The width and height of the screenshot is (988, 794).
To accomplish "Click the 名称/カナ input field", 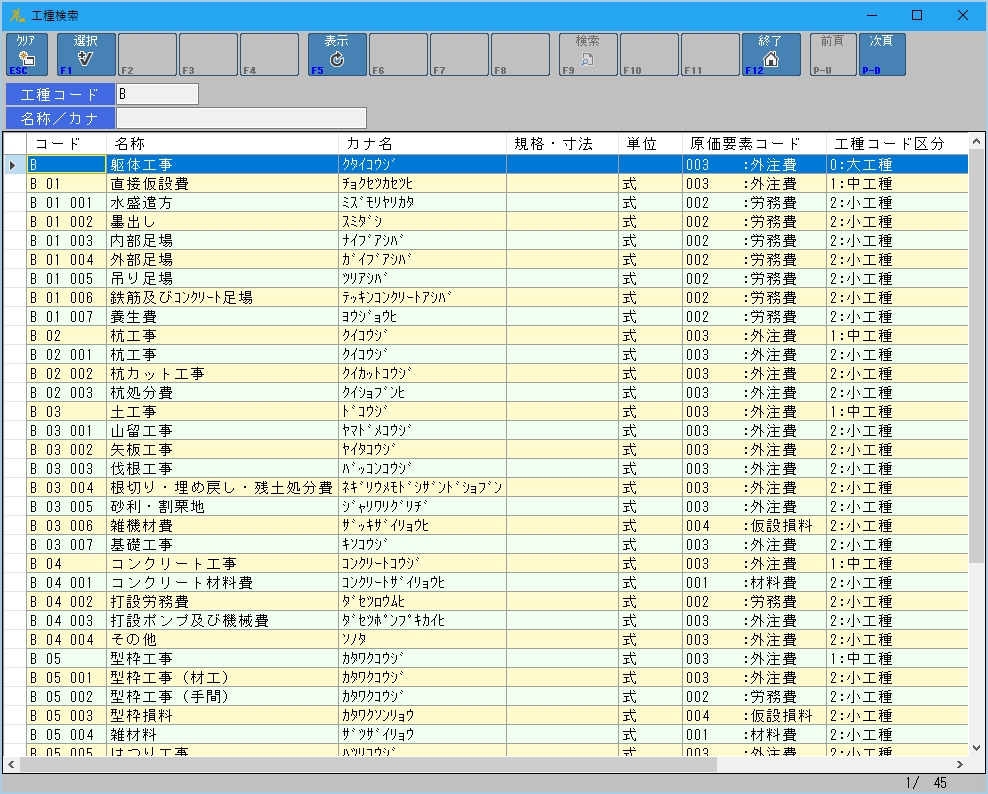I will [241, 118].
